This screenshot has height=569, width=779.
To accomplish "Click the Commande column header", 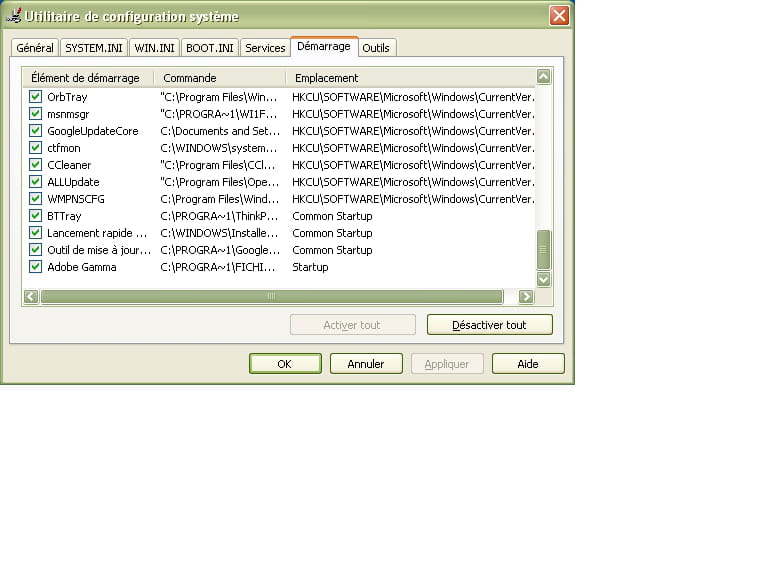I will pos(220,78).
